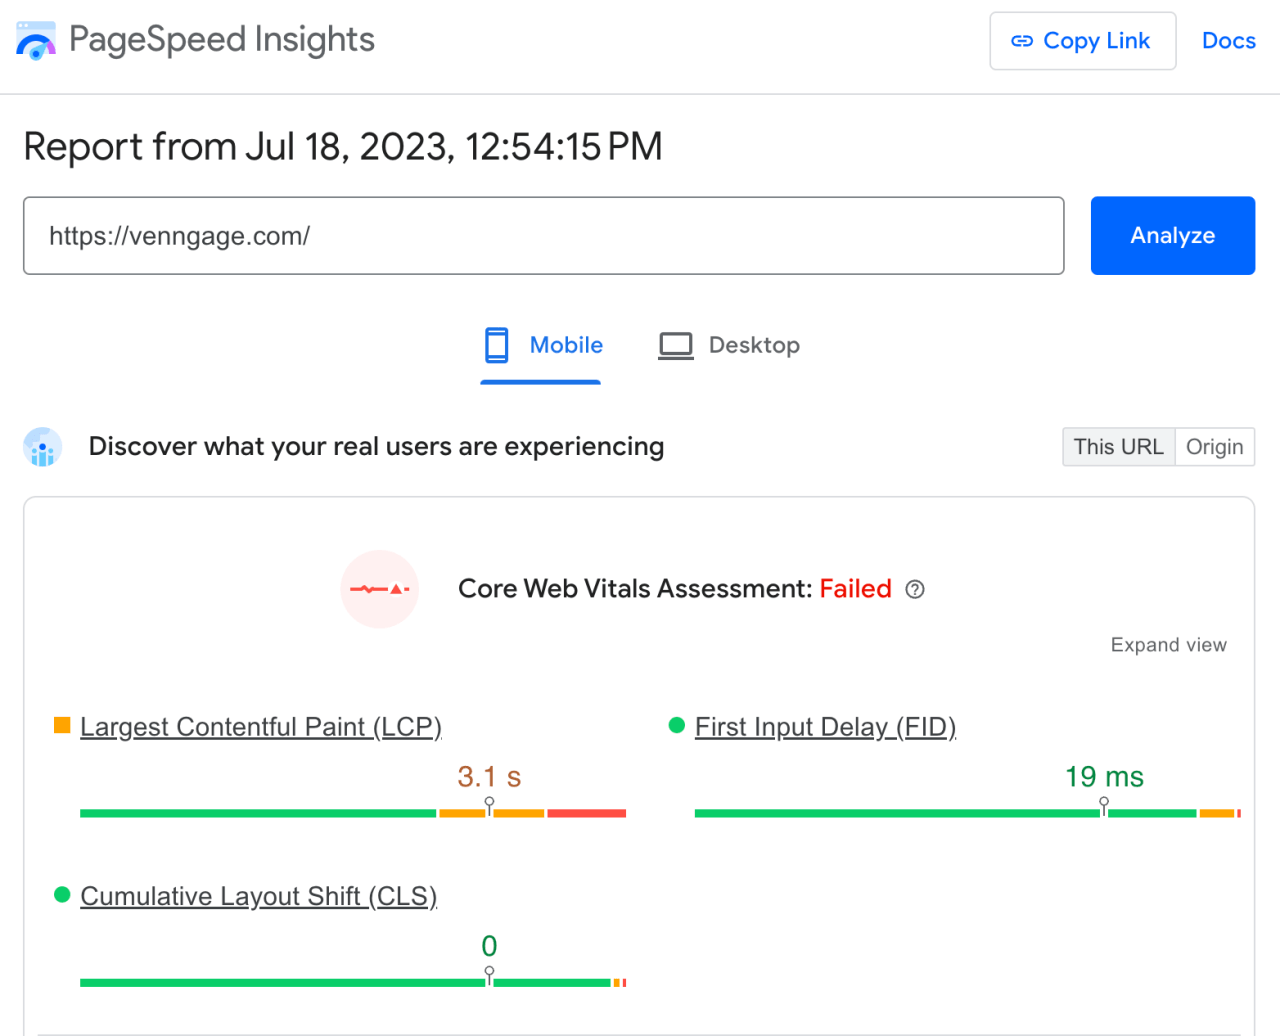Open the First Input Delay metric details

pyautogui.click(x=824, y=726)
